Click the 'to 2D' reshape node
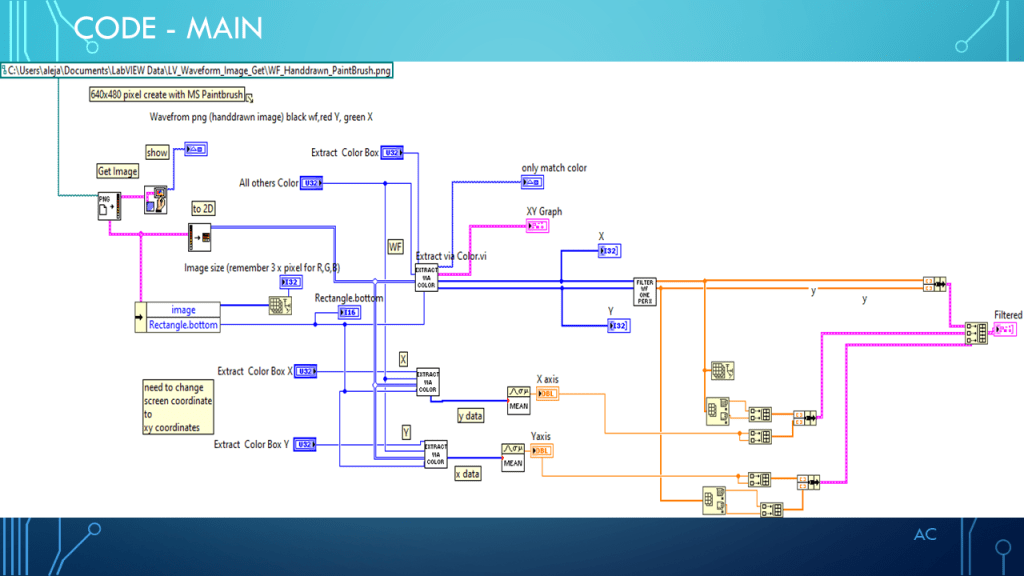Screen dimensions: 1024x576 pyautogui.click(x=200, y=237)
